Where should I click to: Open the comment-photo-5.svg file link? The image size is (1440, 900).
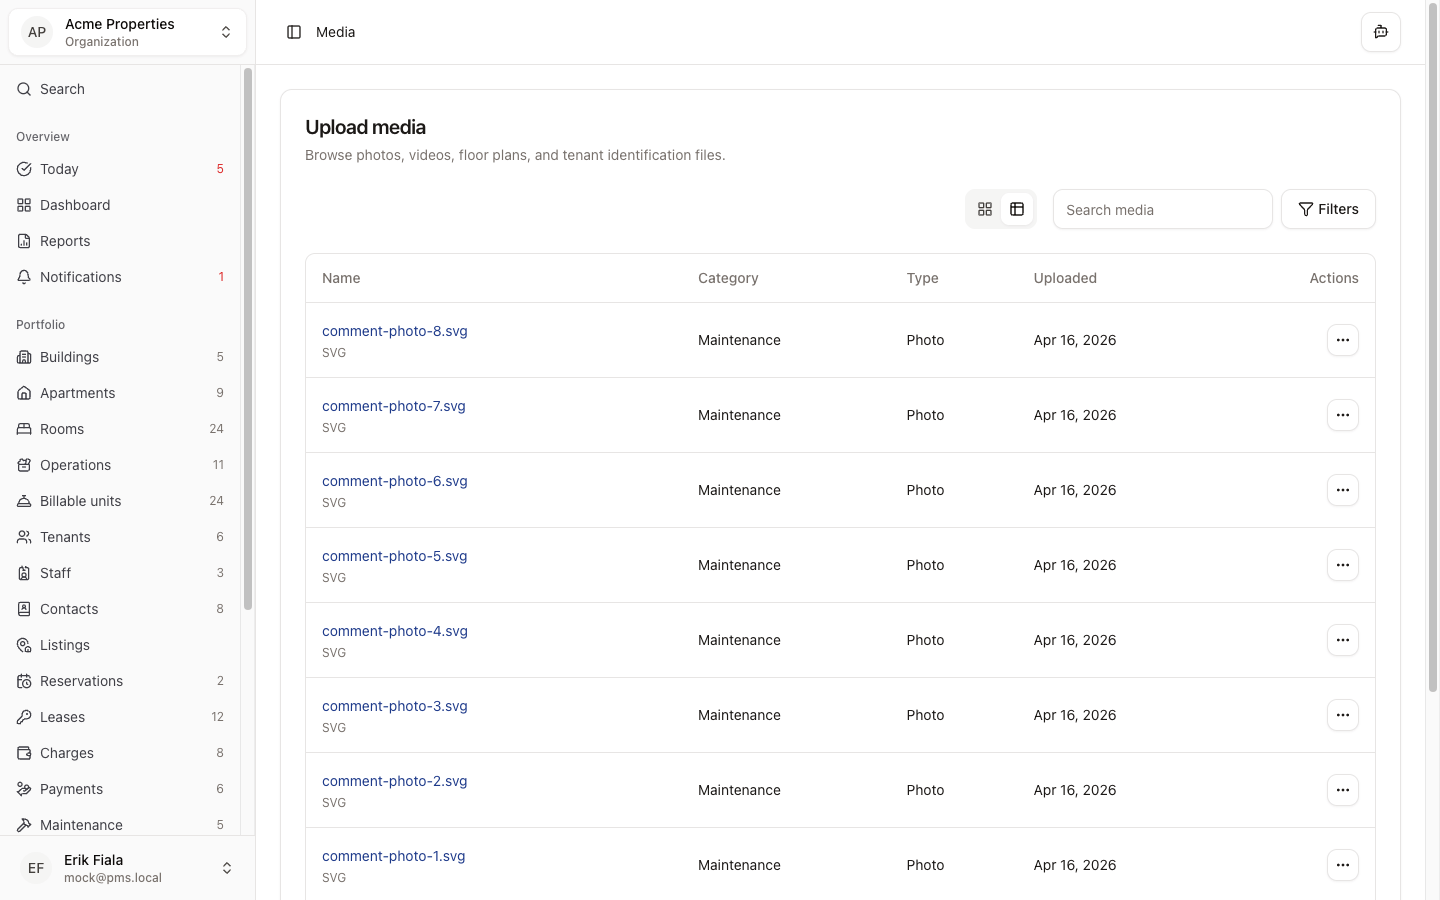tap(394, 556)
